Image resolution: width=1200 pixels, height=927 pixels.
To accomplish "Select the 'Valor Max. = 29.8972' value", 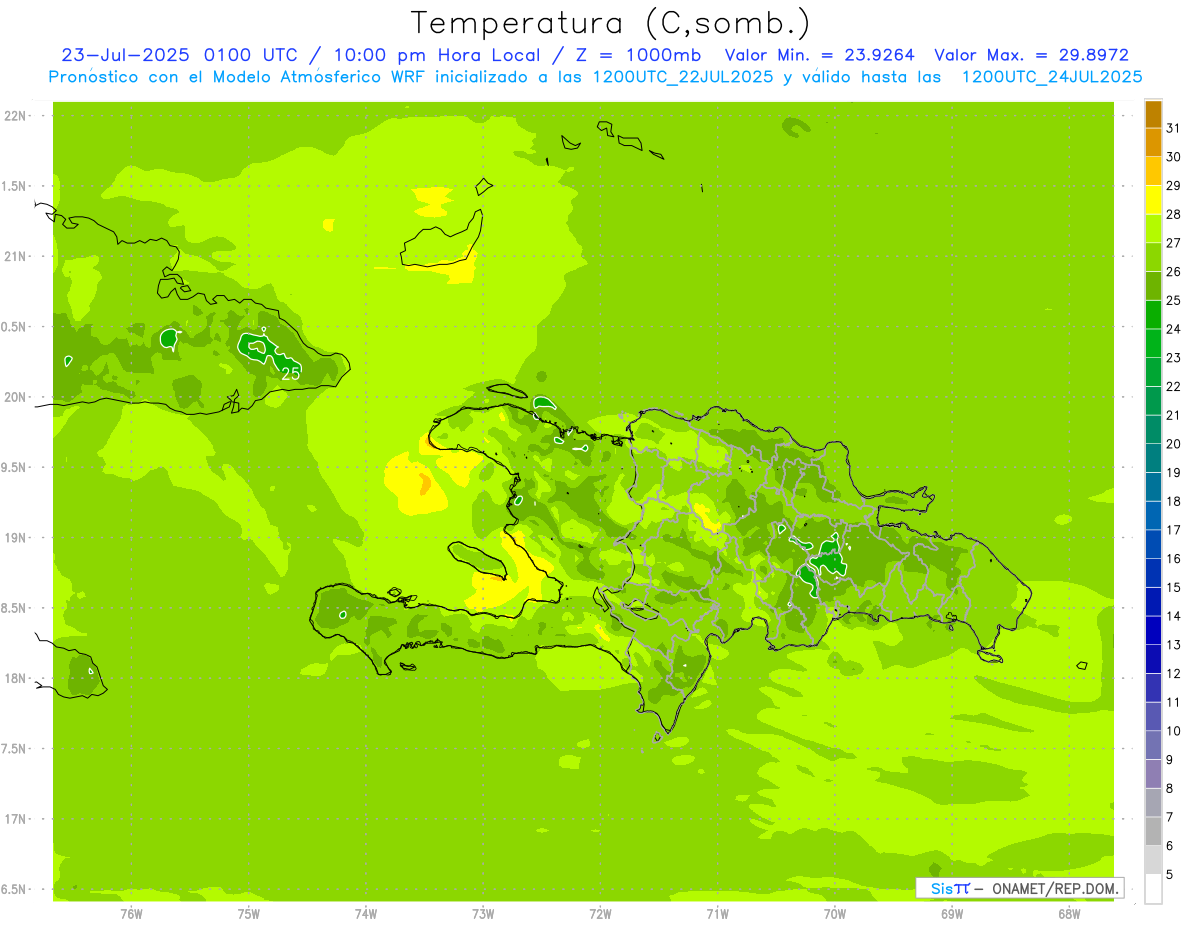I will point(1031,55).
